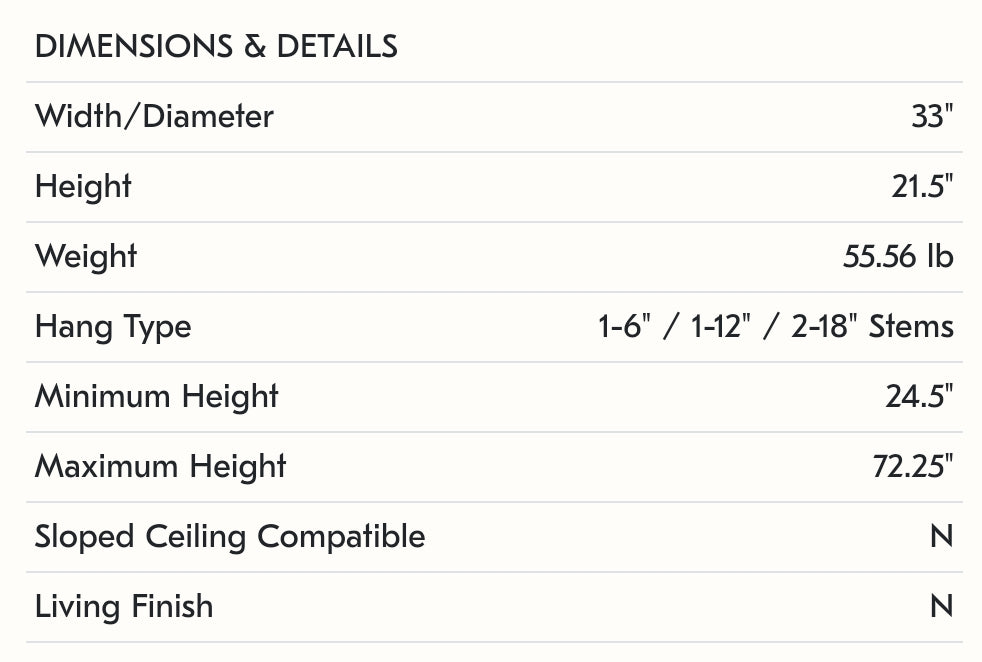
Task: Click the 55.56 lb weight value
Action: click(x=898, y=257)
